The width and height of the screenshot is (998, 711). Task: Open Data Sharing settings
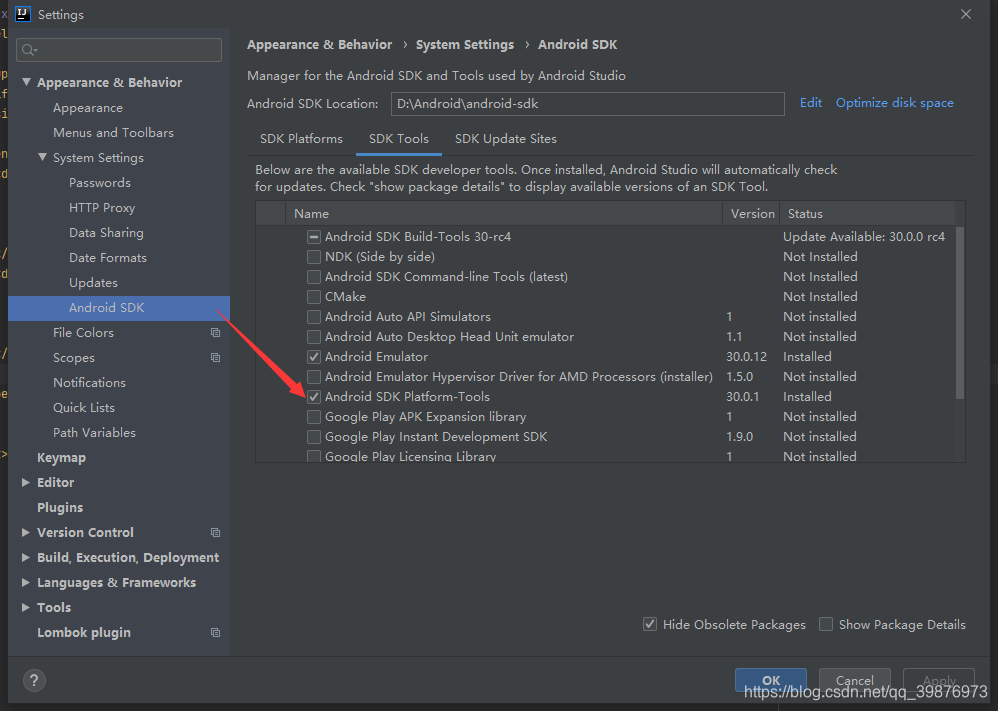click(106, 232)
